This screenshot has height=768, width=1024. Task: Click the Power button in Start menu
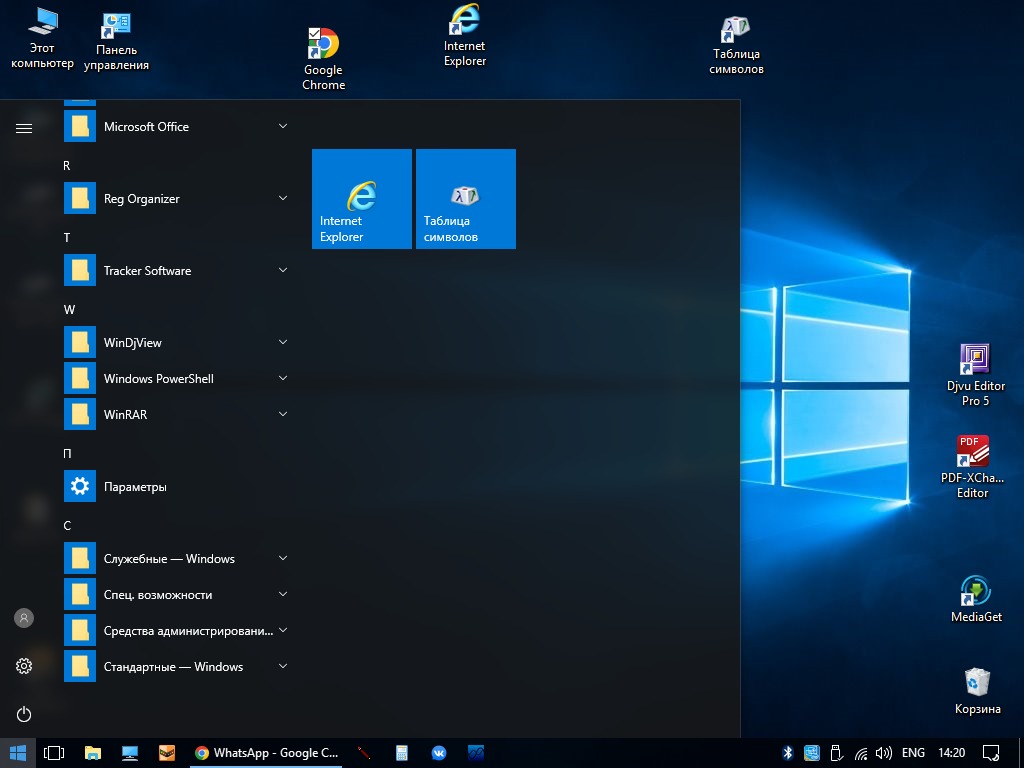point(24,714)
